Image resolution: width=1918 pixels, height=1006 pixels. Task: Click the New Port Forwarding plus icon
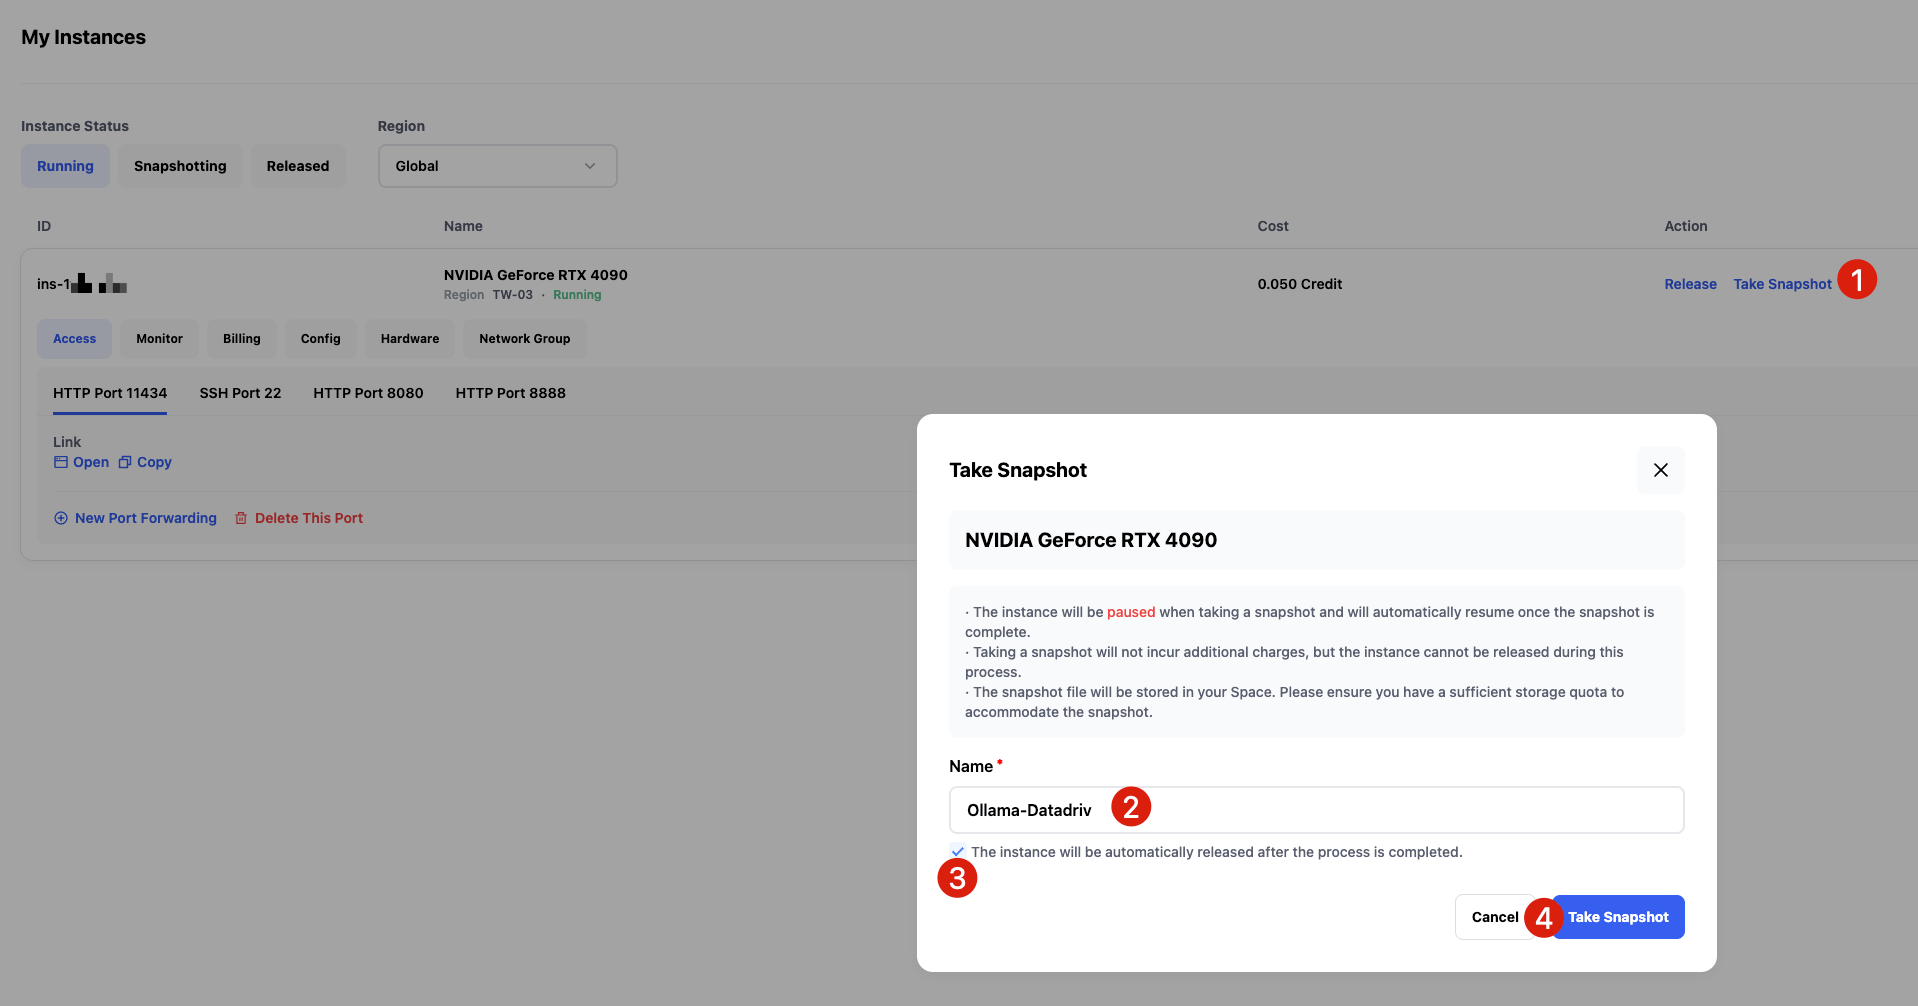(61, 518)
